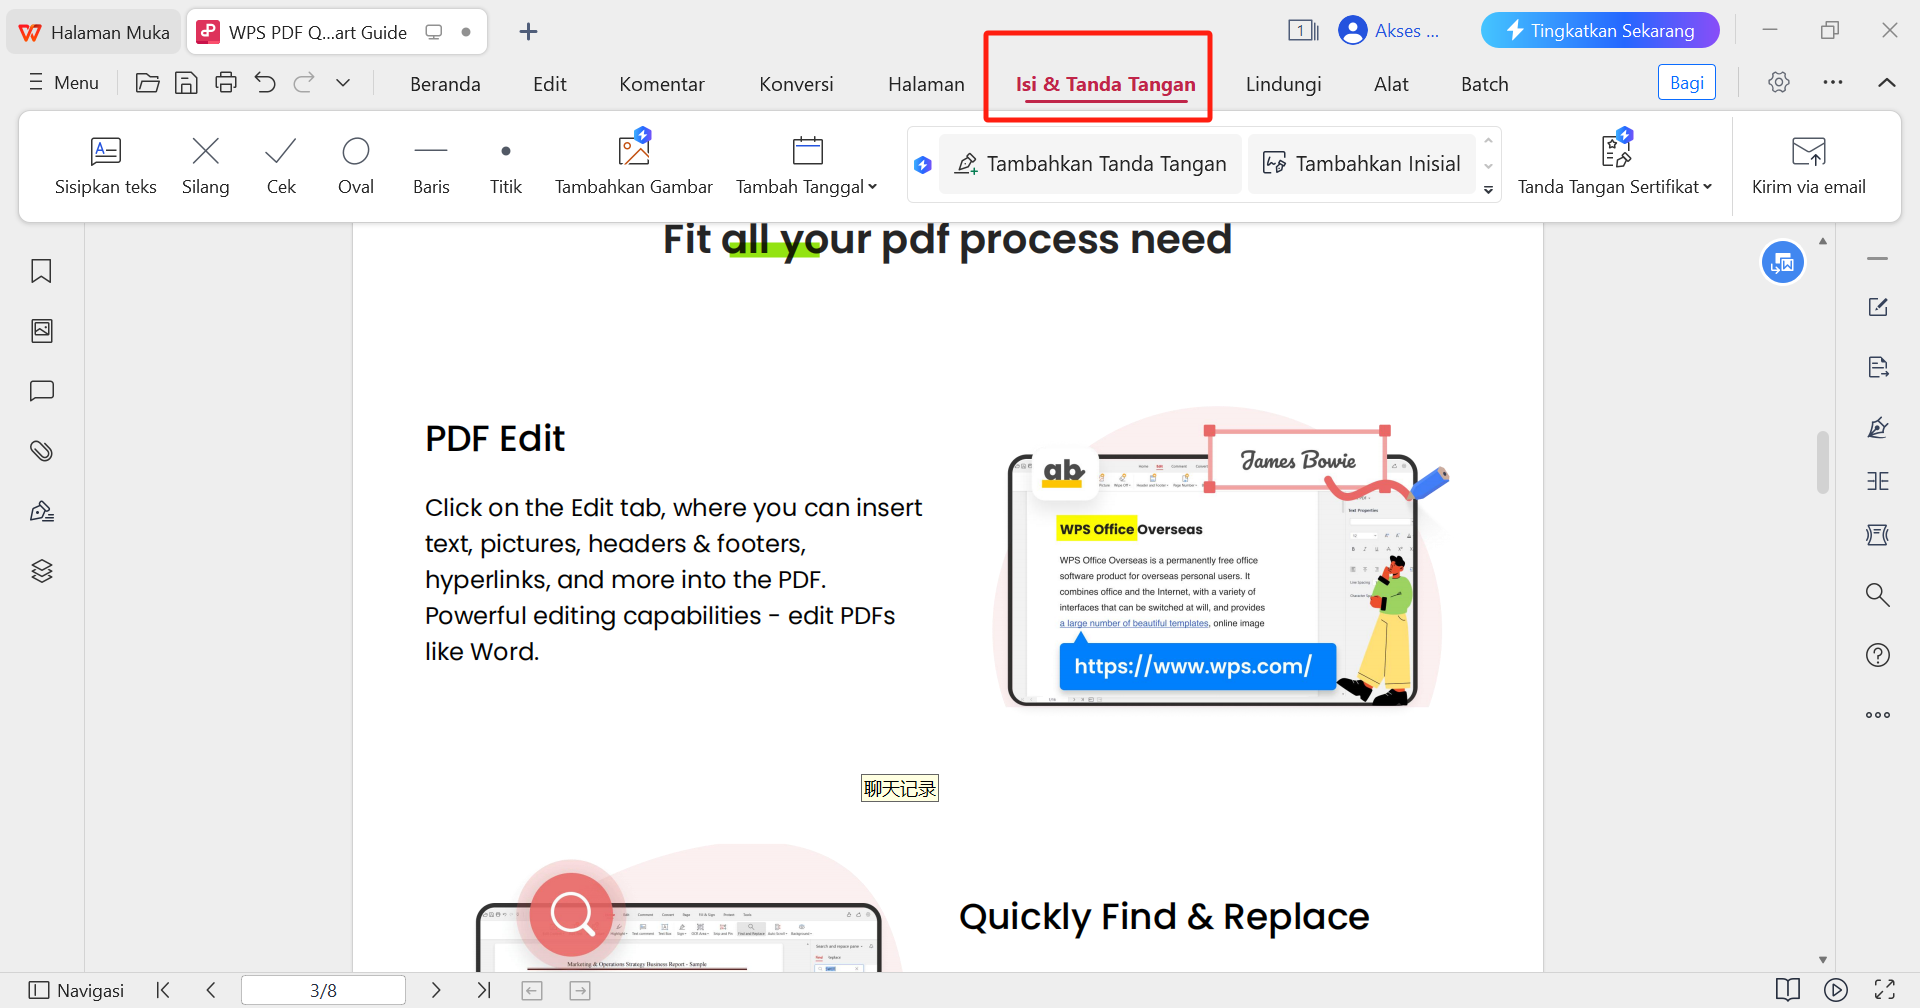Click the pen sign icon in right sidebar
This screenshot has height=1008, width=1920.
pos(1878,427)
